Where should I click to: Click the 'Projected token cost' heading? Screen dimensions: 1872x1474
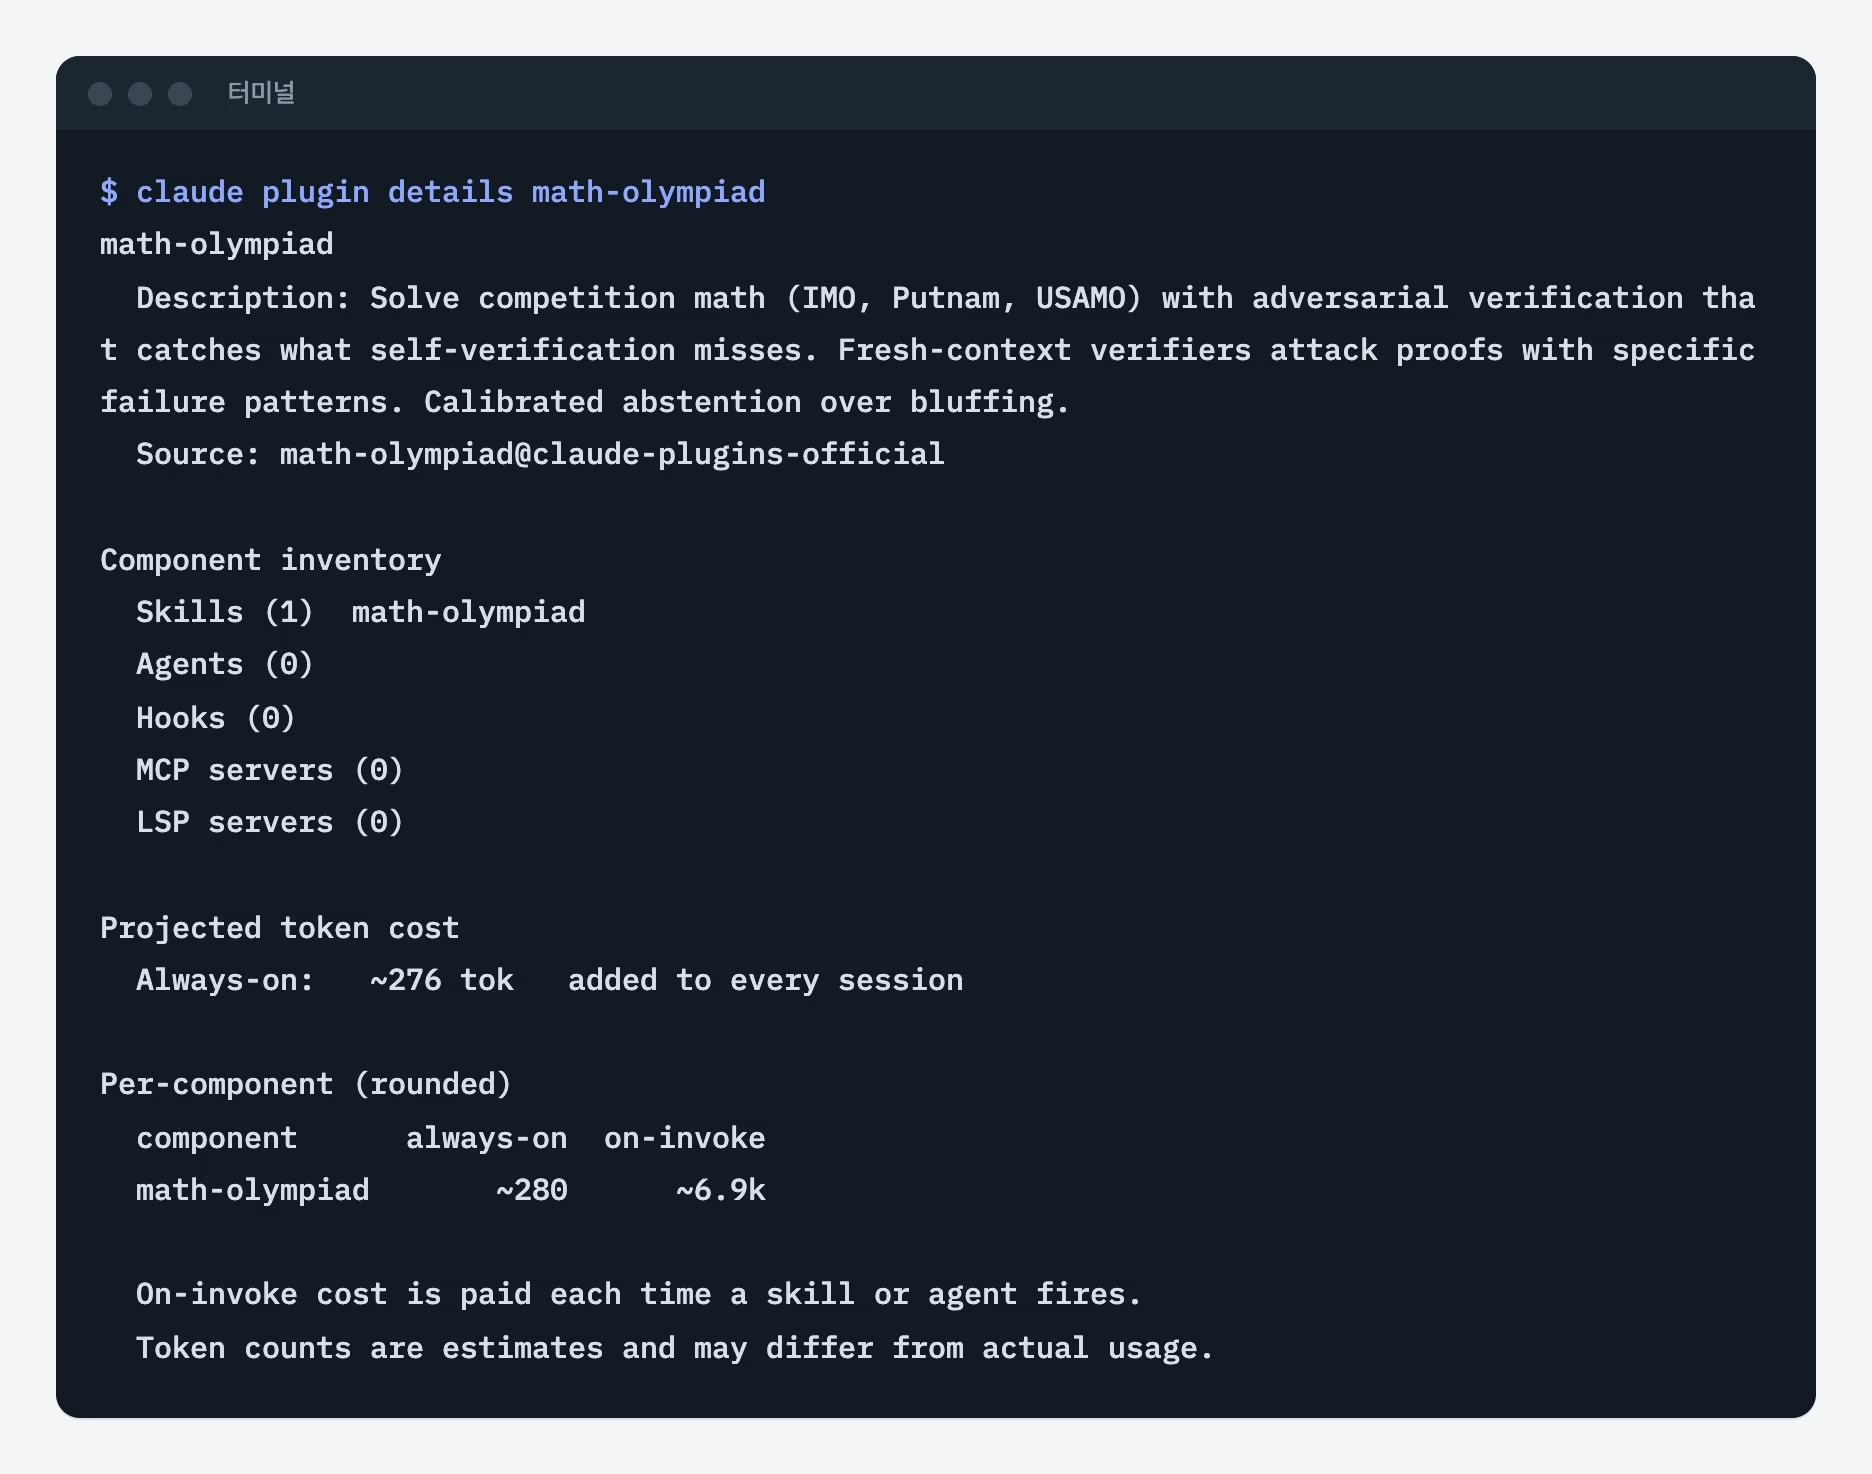coord(280,928)
